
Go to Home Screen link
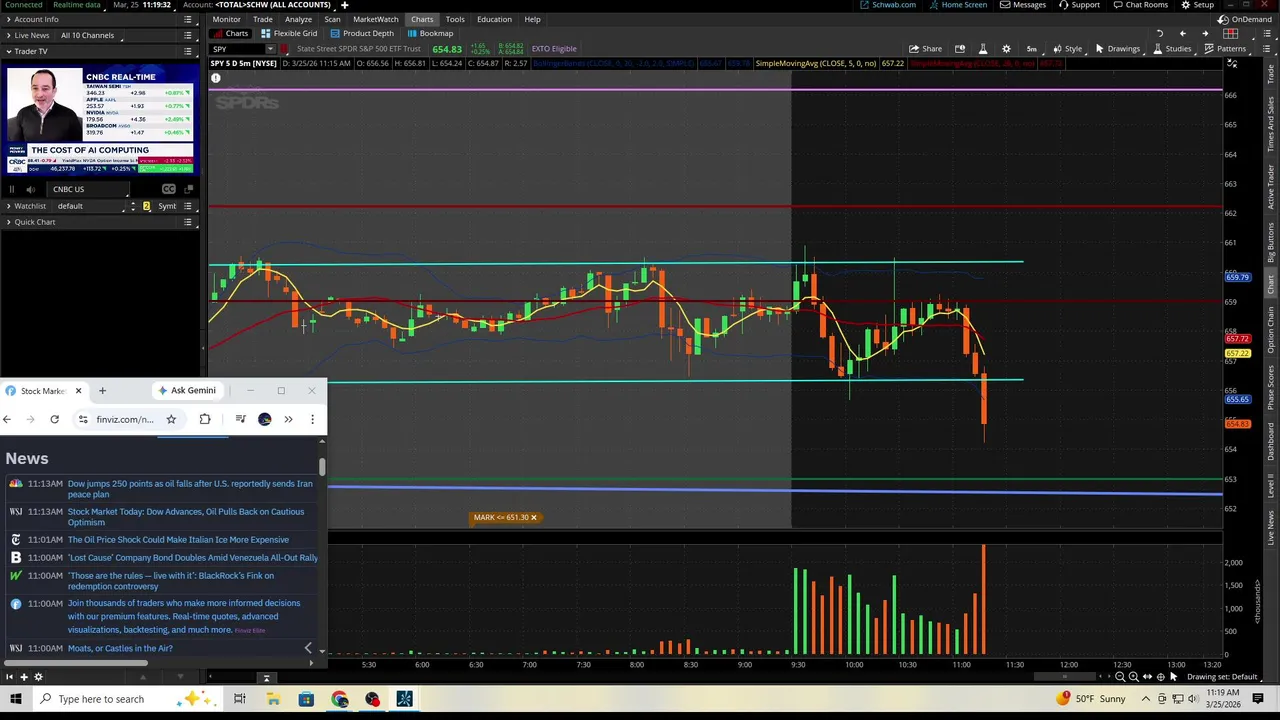pyautogui.click(x=957, y=5)
